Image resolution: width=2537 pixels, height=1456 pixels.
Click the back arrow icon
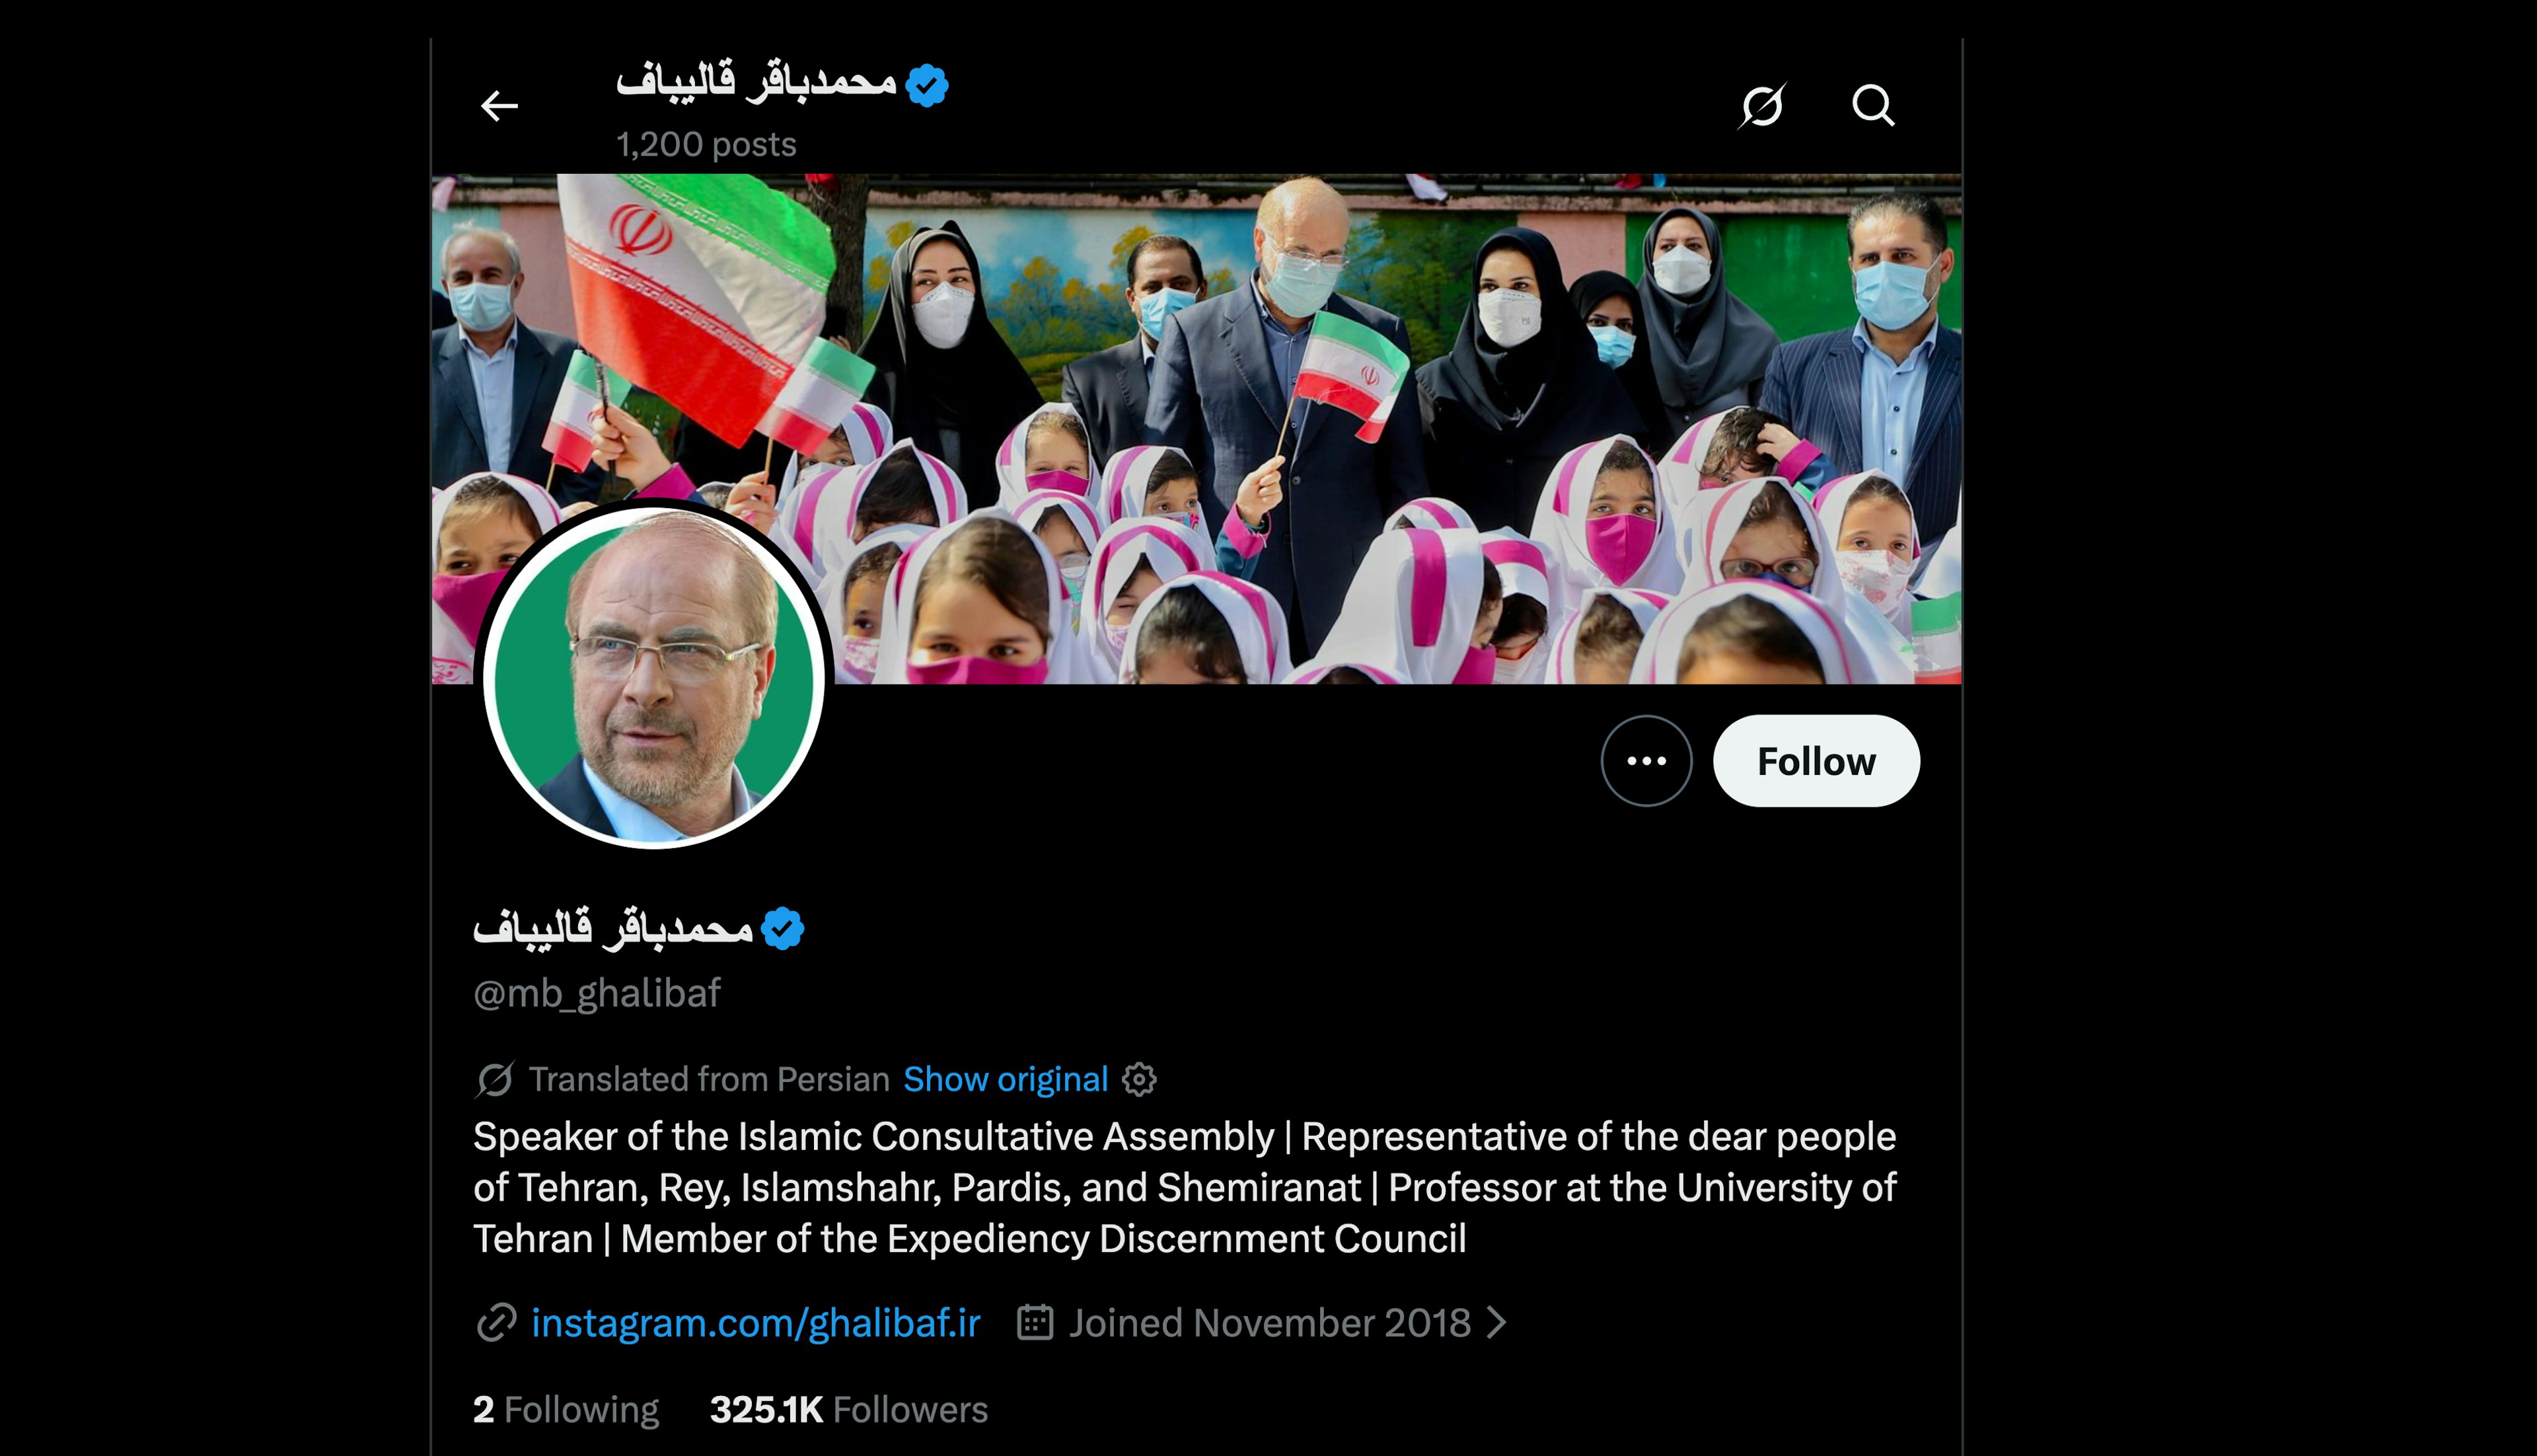[x=499, y=105]
